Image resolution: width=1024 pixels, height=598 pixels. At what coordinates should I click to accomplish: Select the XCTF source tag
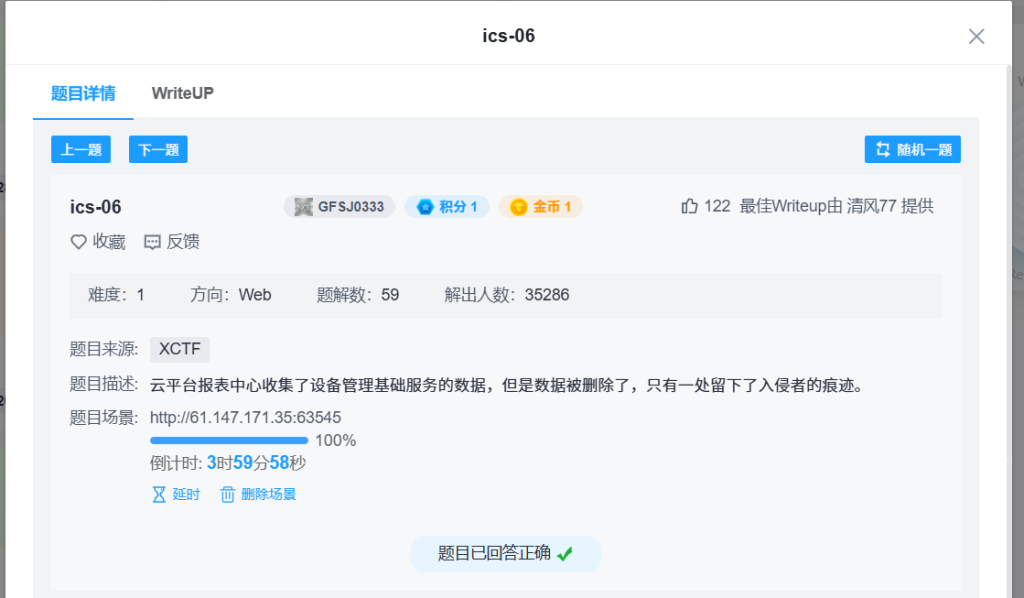180,349
